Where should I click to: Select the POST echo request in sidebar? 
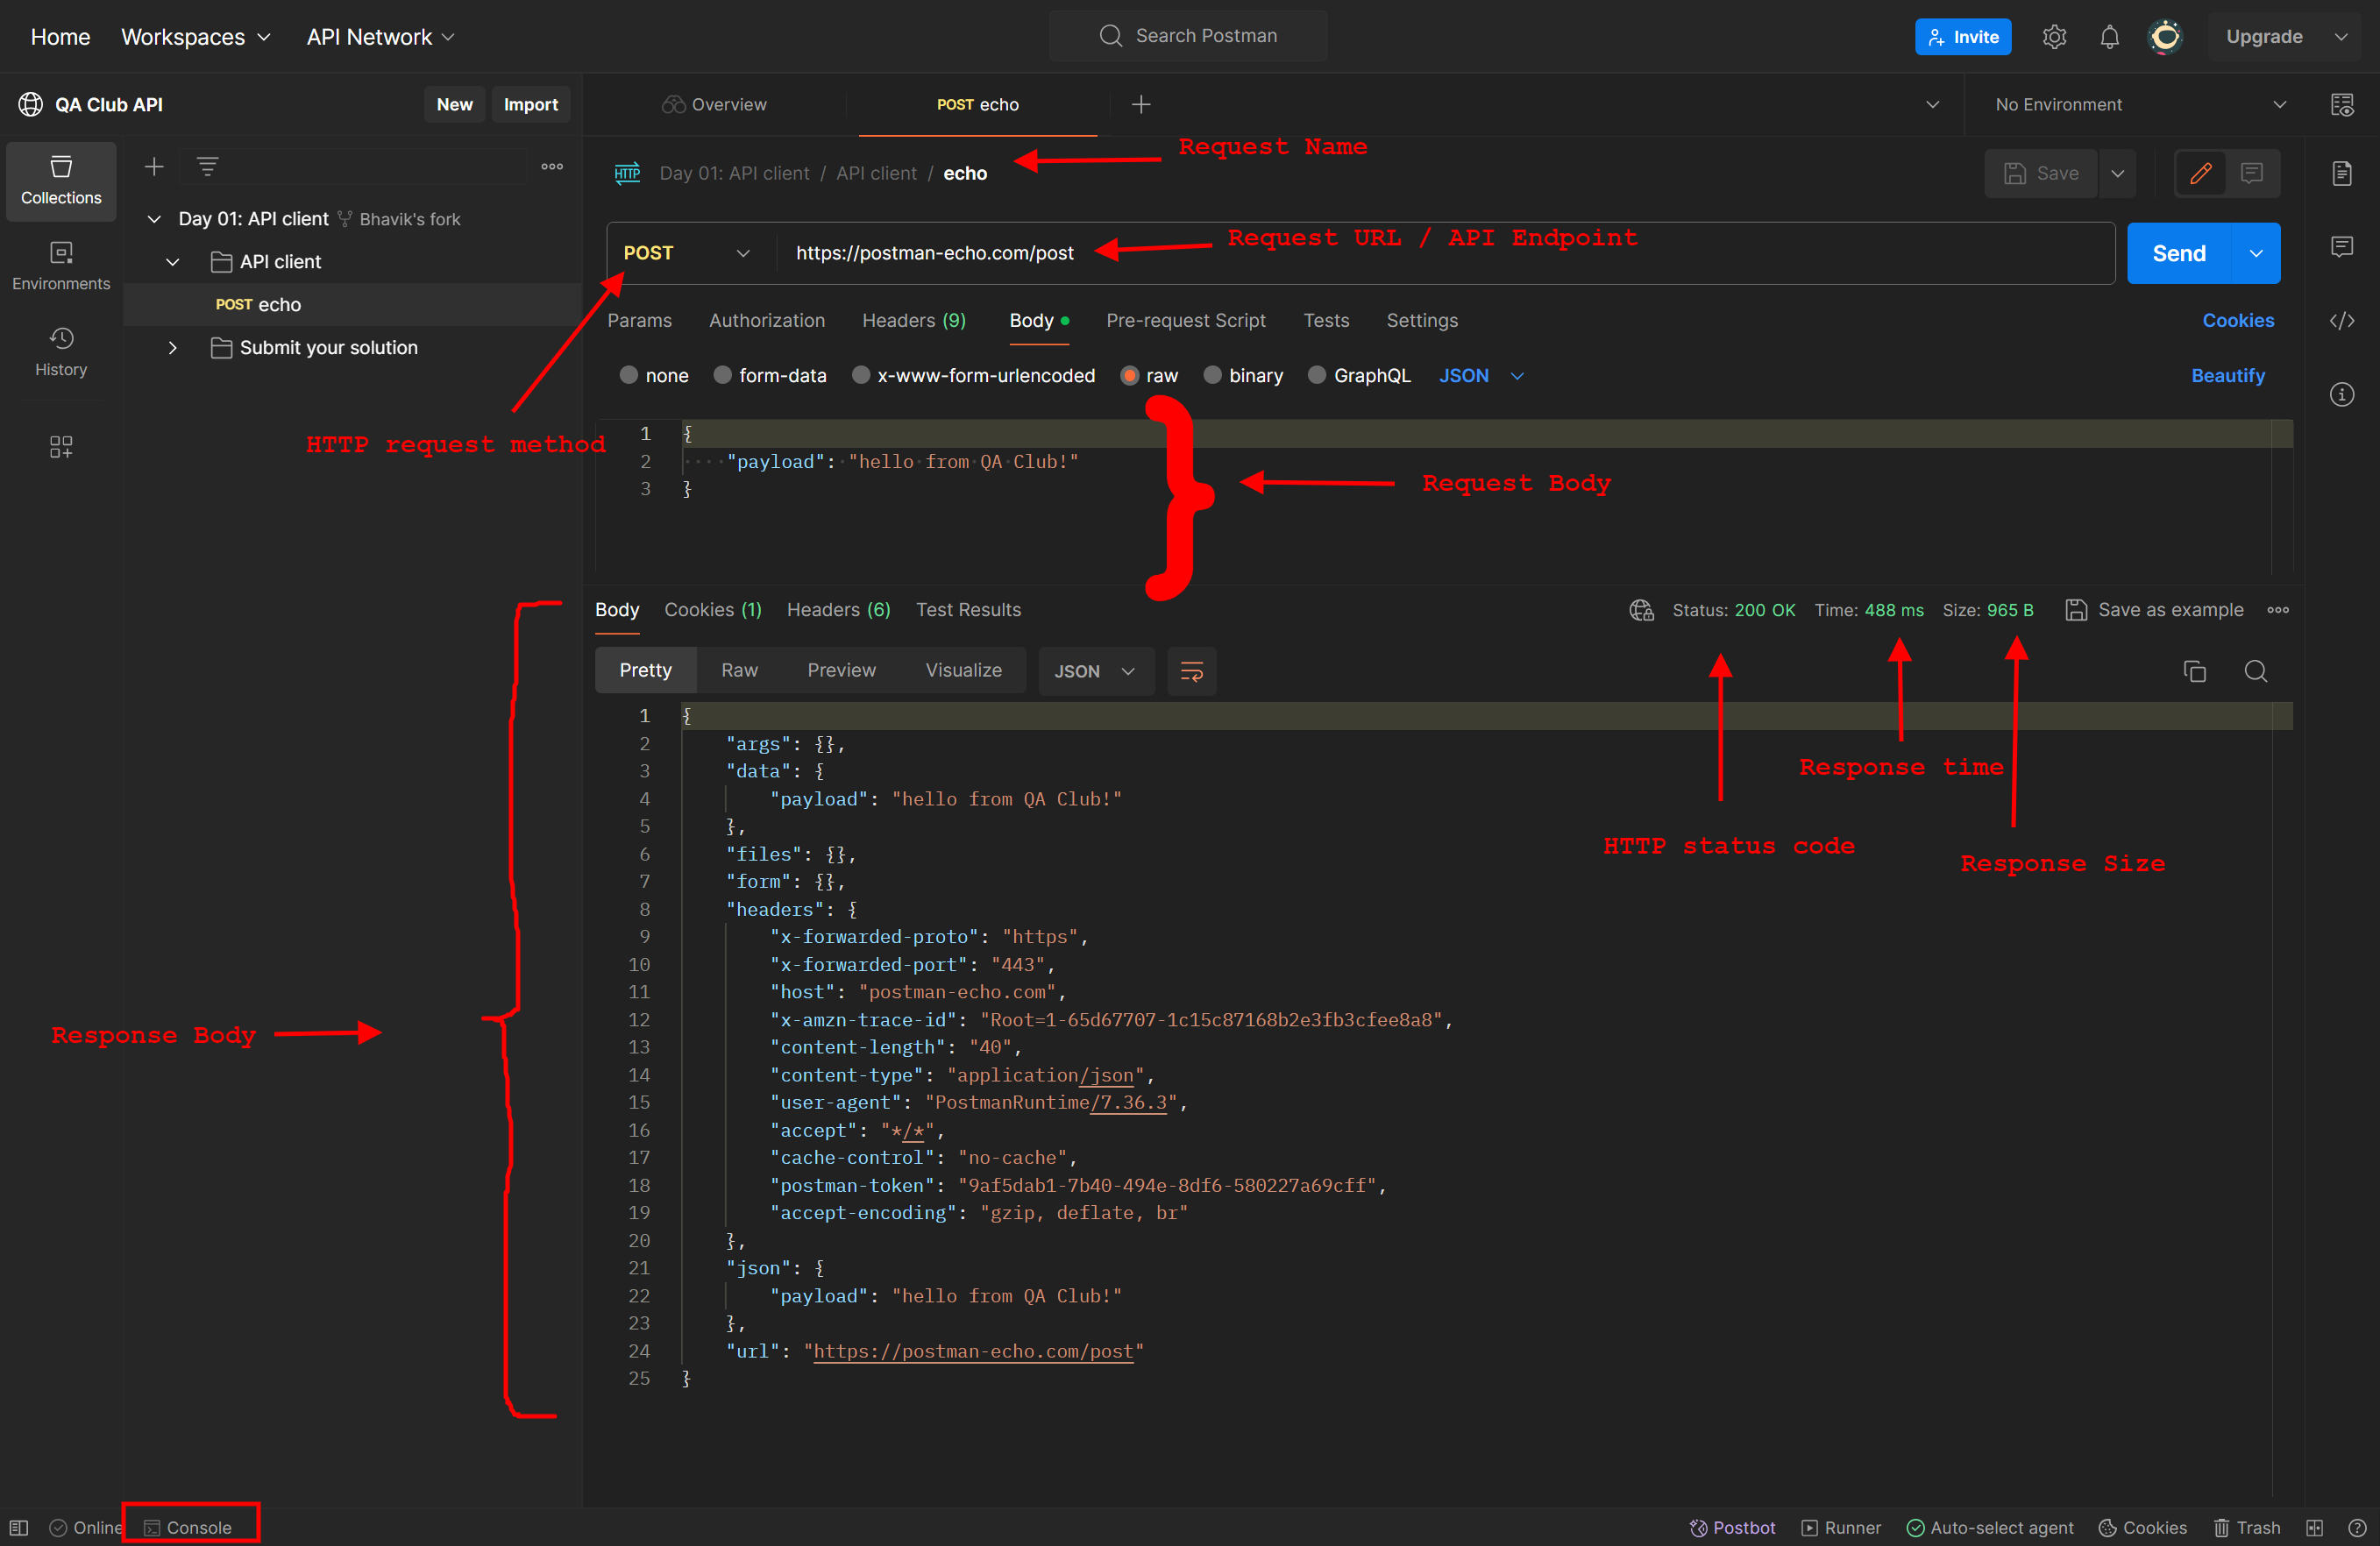pyautogui.click(x=352, y=305)
